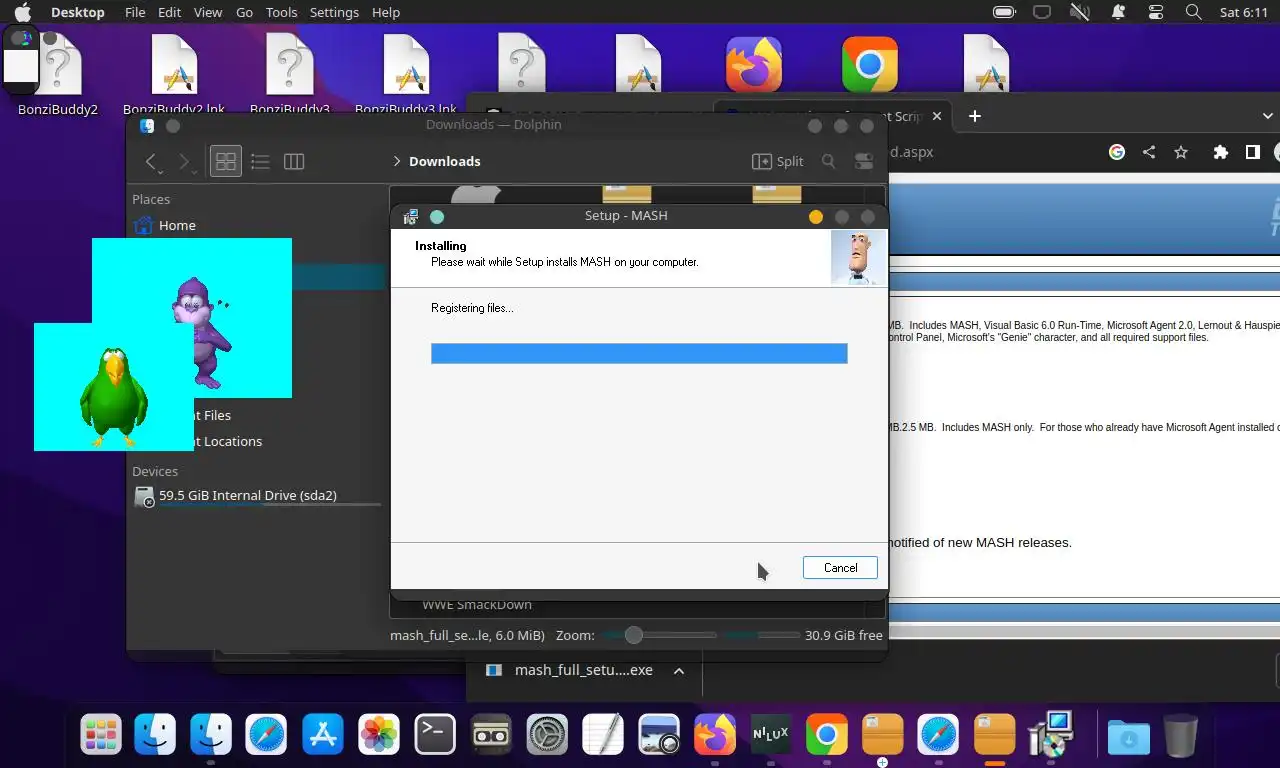Open BonziBuddy3.lnk desktop shortcut
The height and width of the screenshot is (768, 1280).
pos(406,75)
